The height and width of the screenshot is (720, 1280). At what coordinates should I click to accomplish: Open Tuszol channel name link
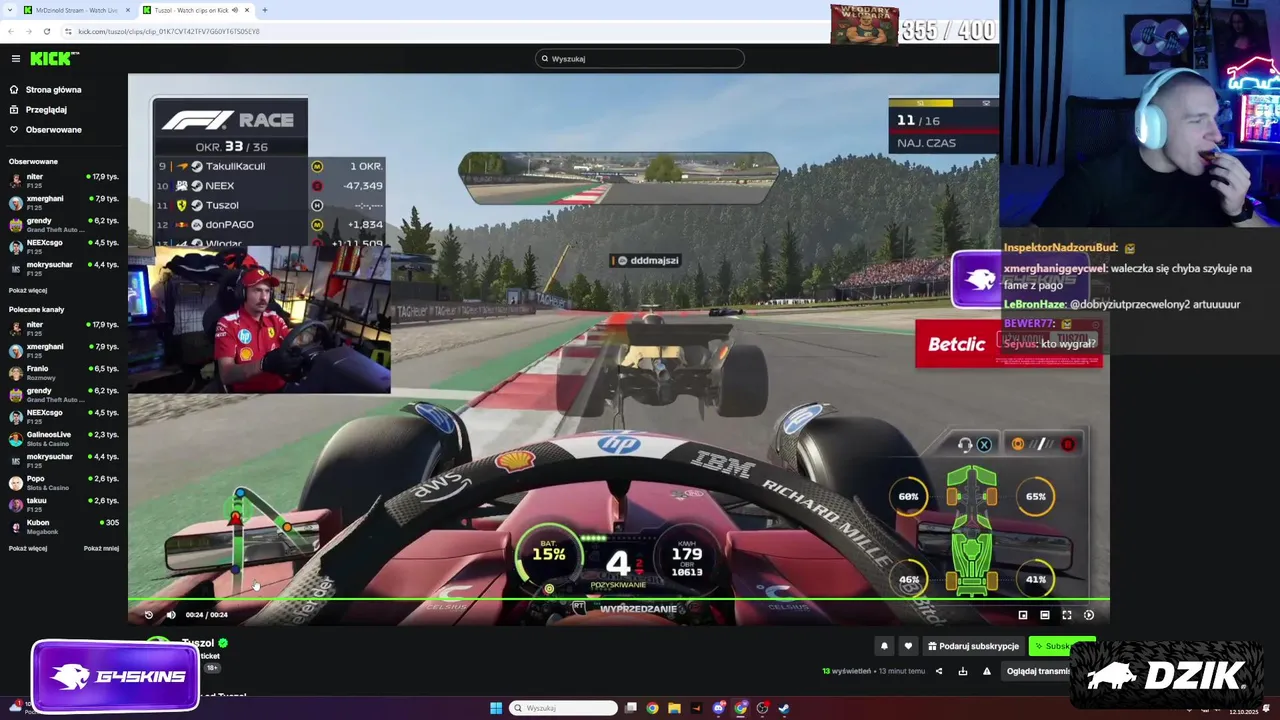(198, 643)
